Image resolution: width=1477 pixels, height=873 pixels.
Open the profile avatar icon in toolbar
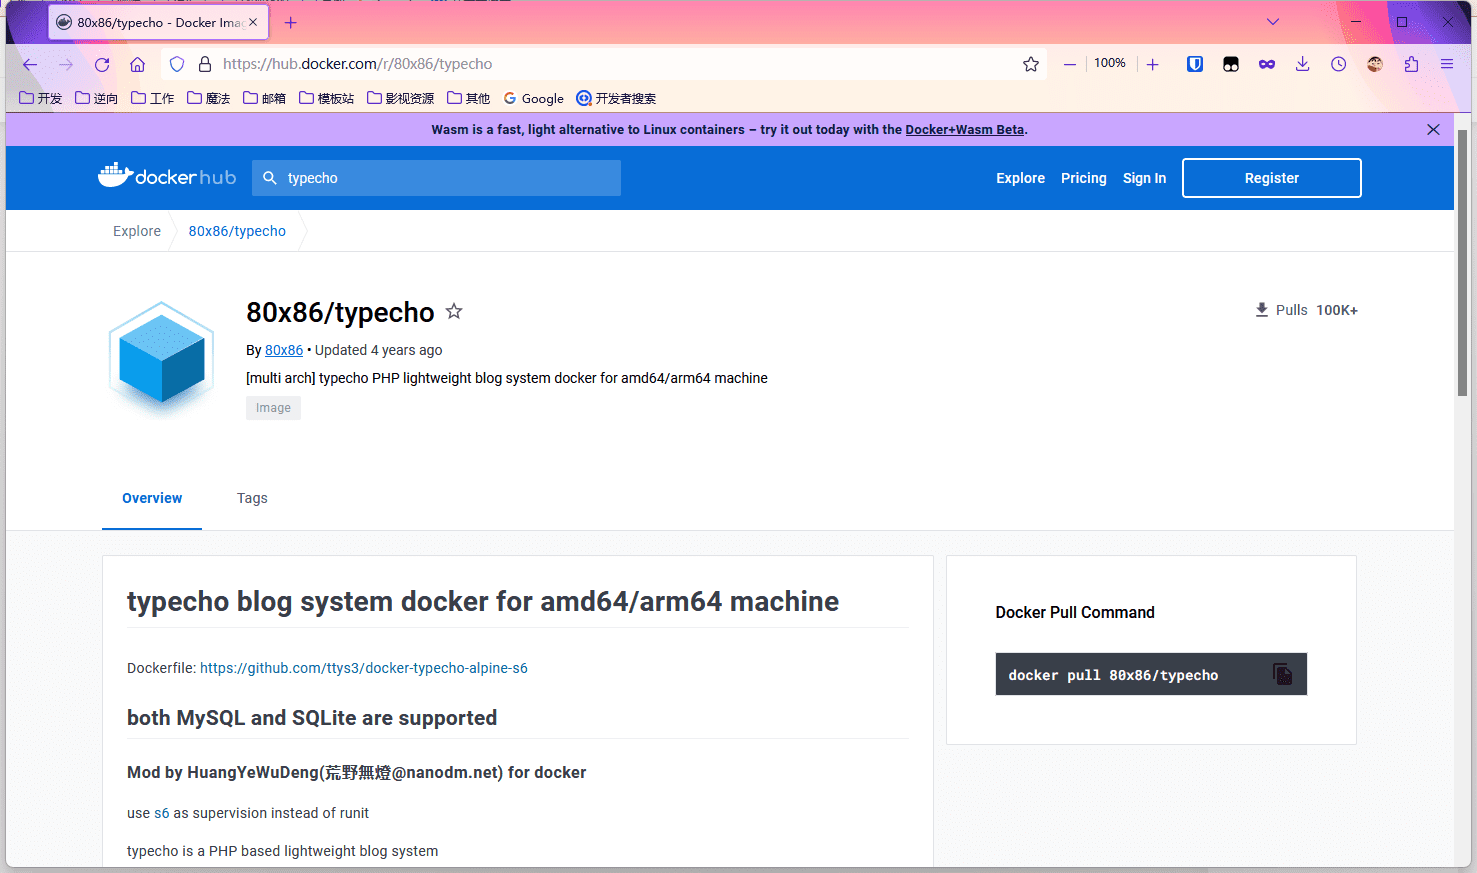1375,64
